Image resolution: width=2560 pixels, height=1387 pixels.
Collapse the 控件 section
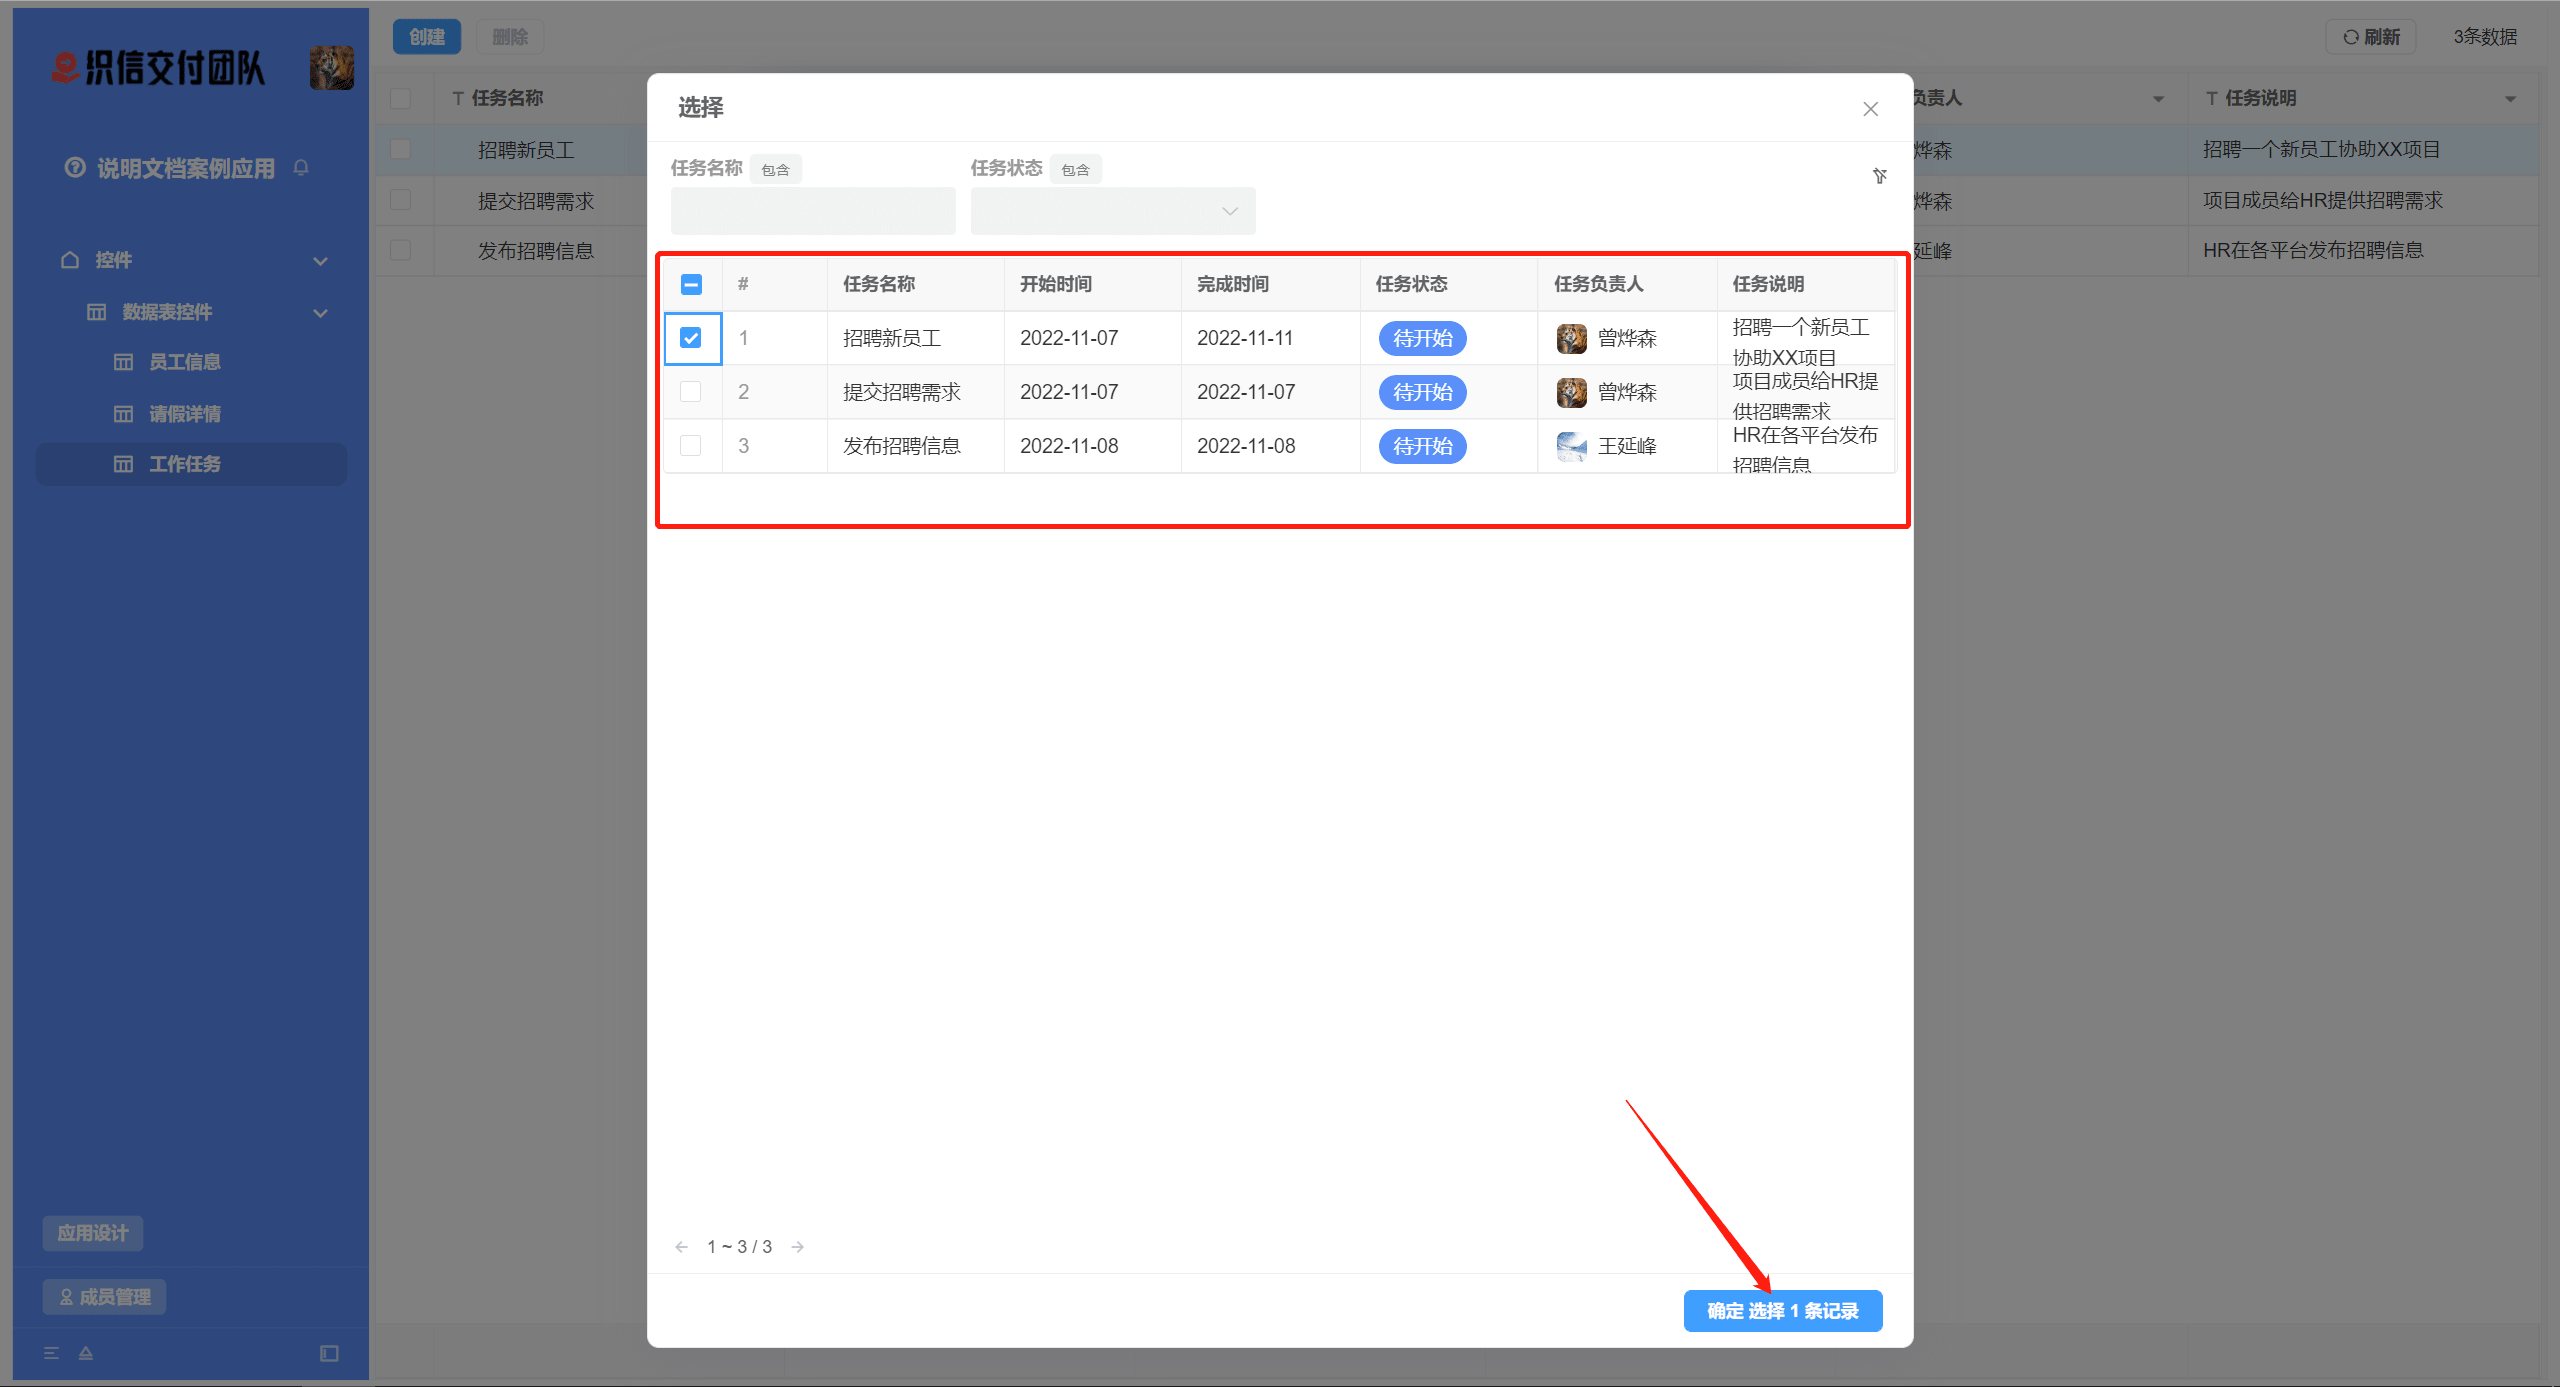(x=320, y=260)
